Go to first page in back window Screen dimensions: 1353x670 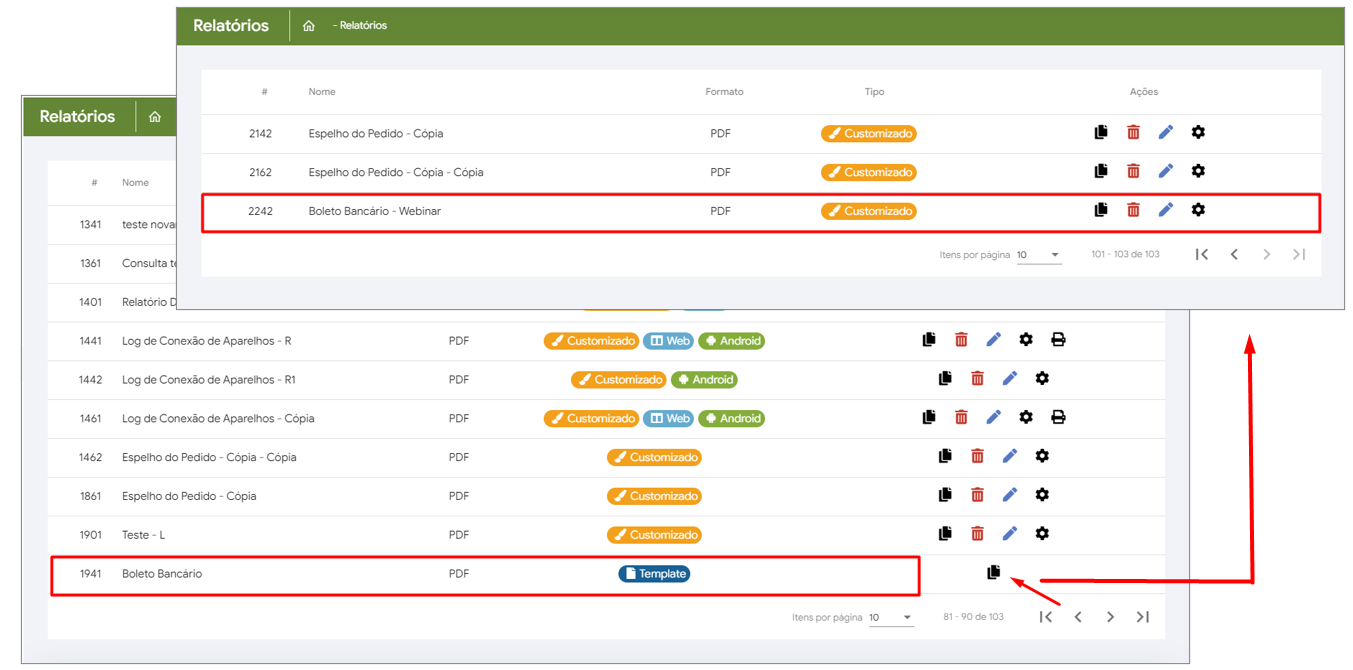click(1046, 617)
